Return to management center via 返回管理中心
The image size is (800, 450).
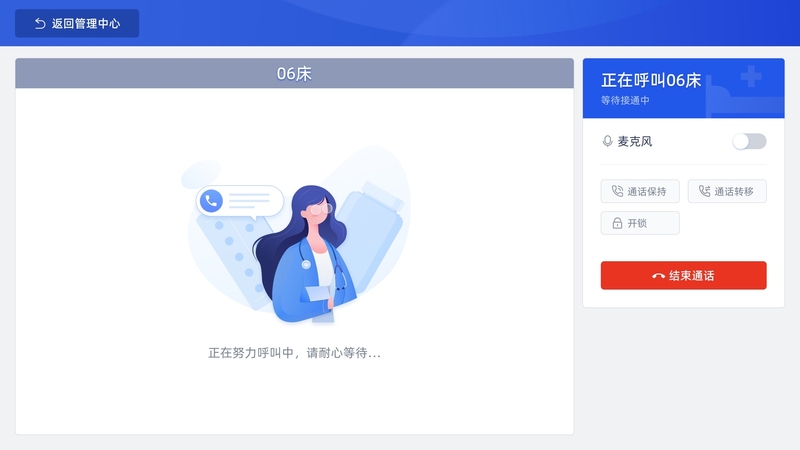point(77,23)
